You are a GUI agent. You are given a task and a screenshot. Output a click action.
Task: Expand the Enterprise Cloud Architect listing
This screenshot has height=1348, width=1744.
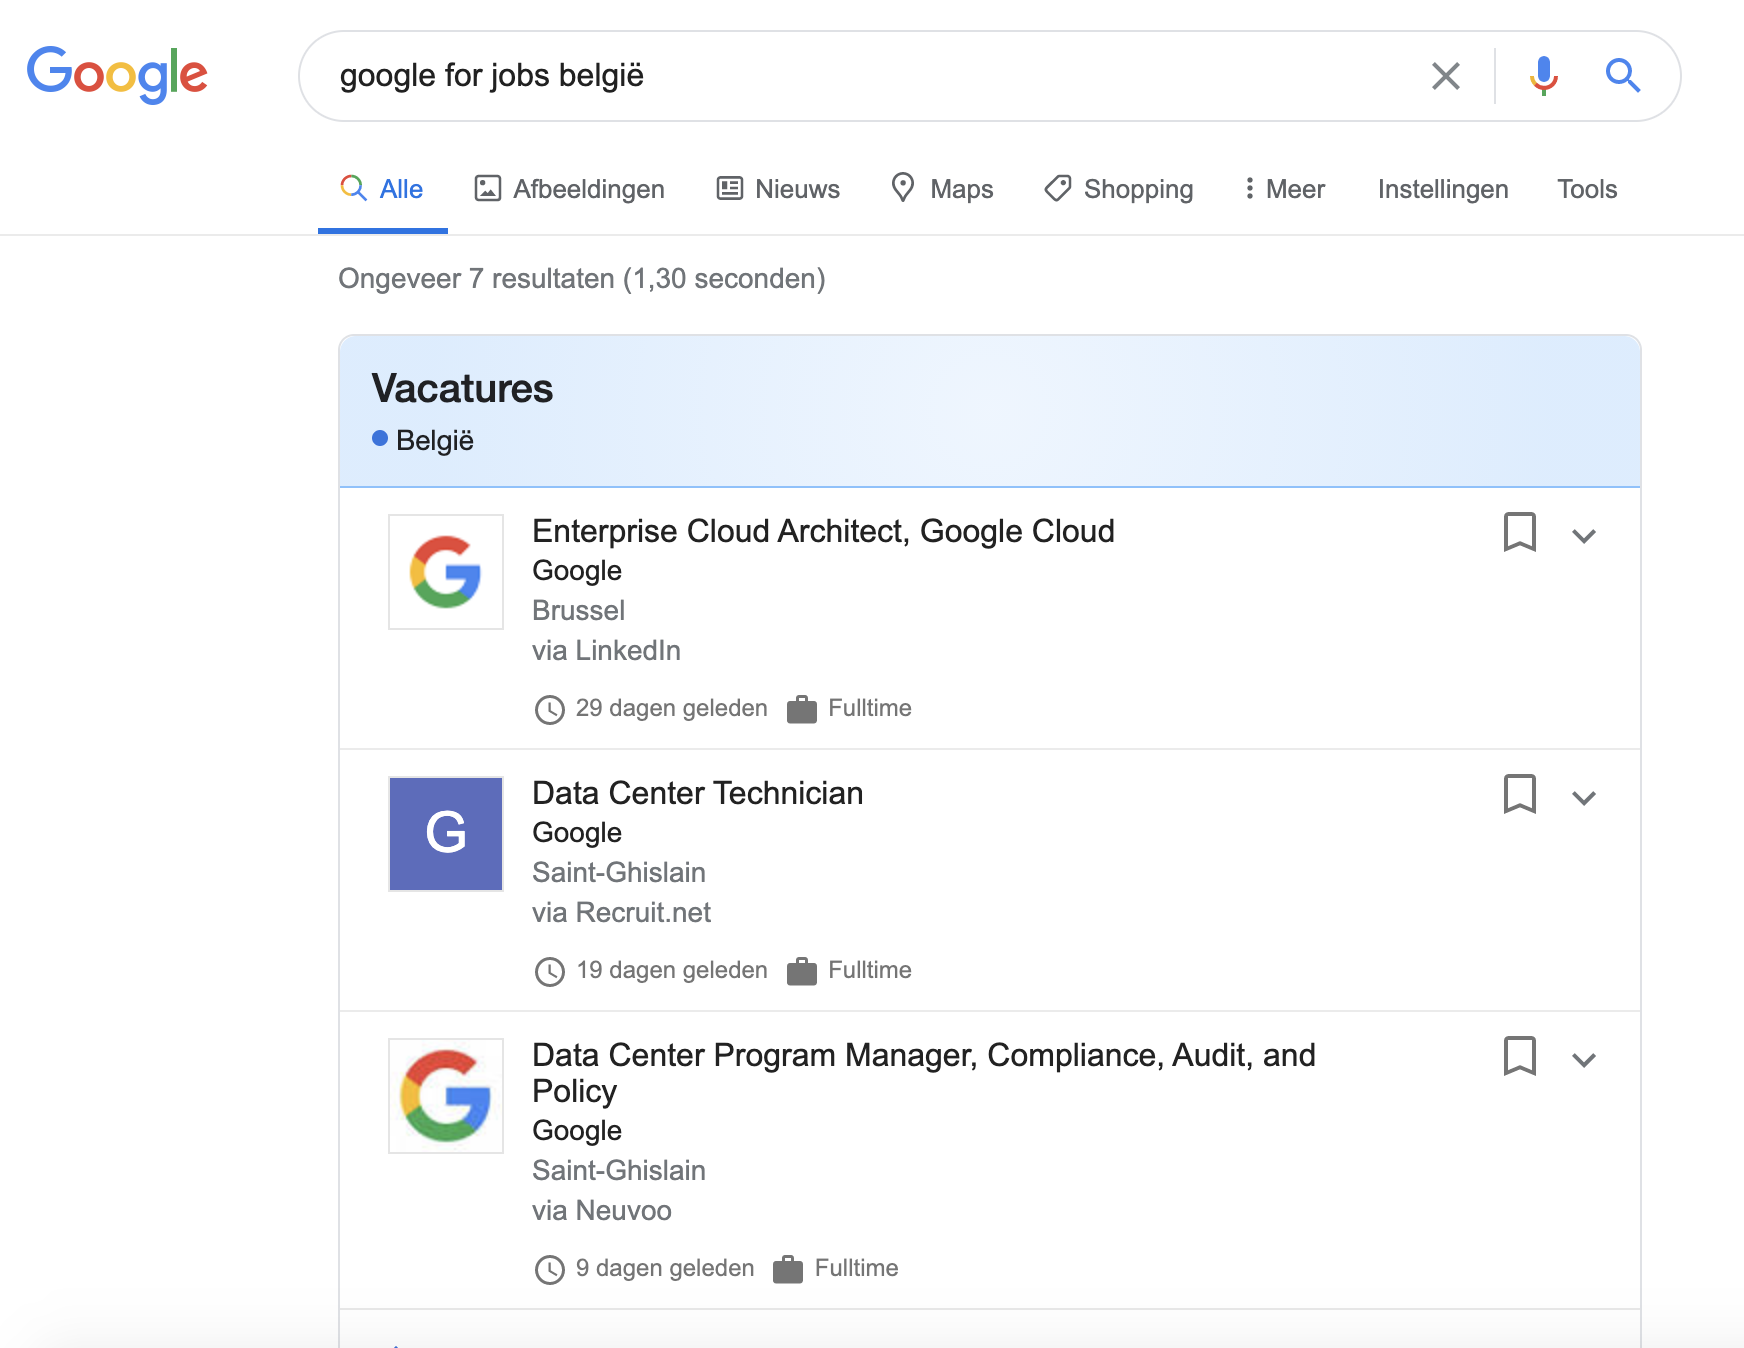pos(1584,536)
